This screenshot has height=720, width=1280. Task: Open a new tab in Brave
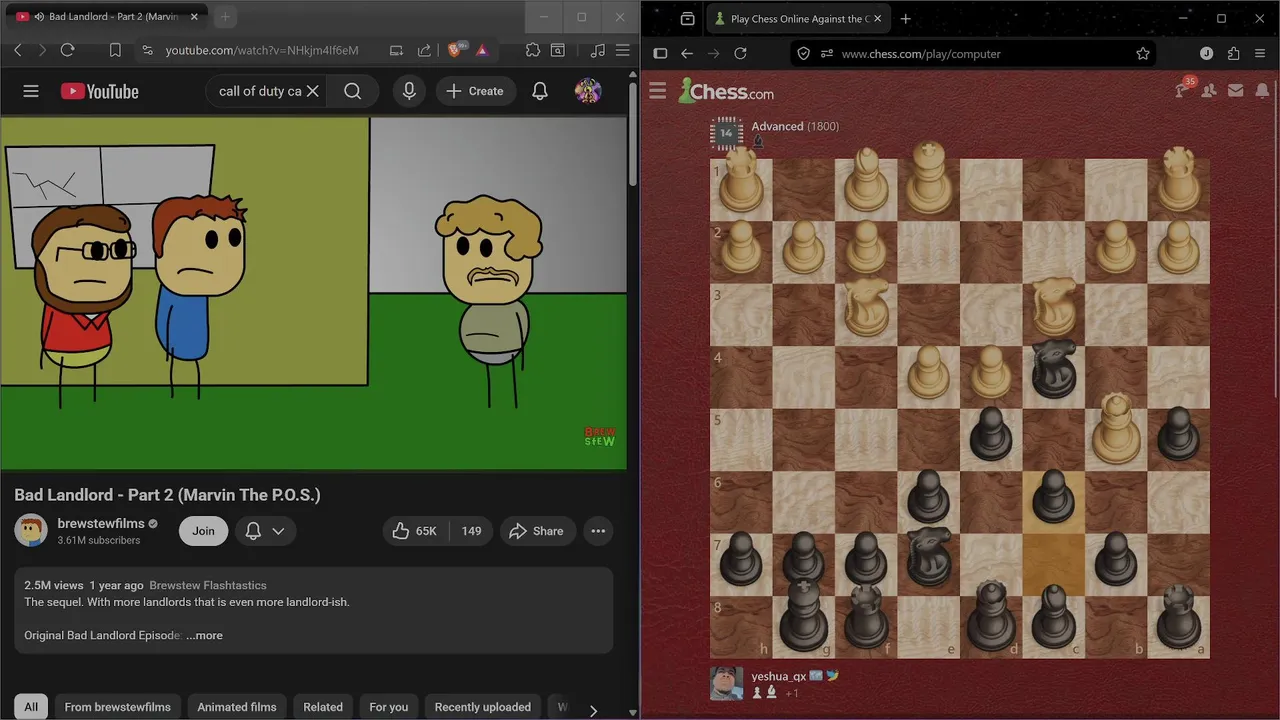coord(225,17)
